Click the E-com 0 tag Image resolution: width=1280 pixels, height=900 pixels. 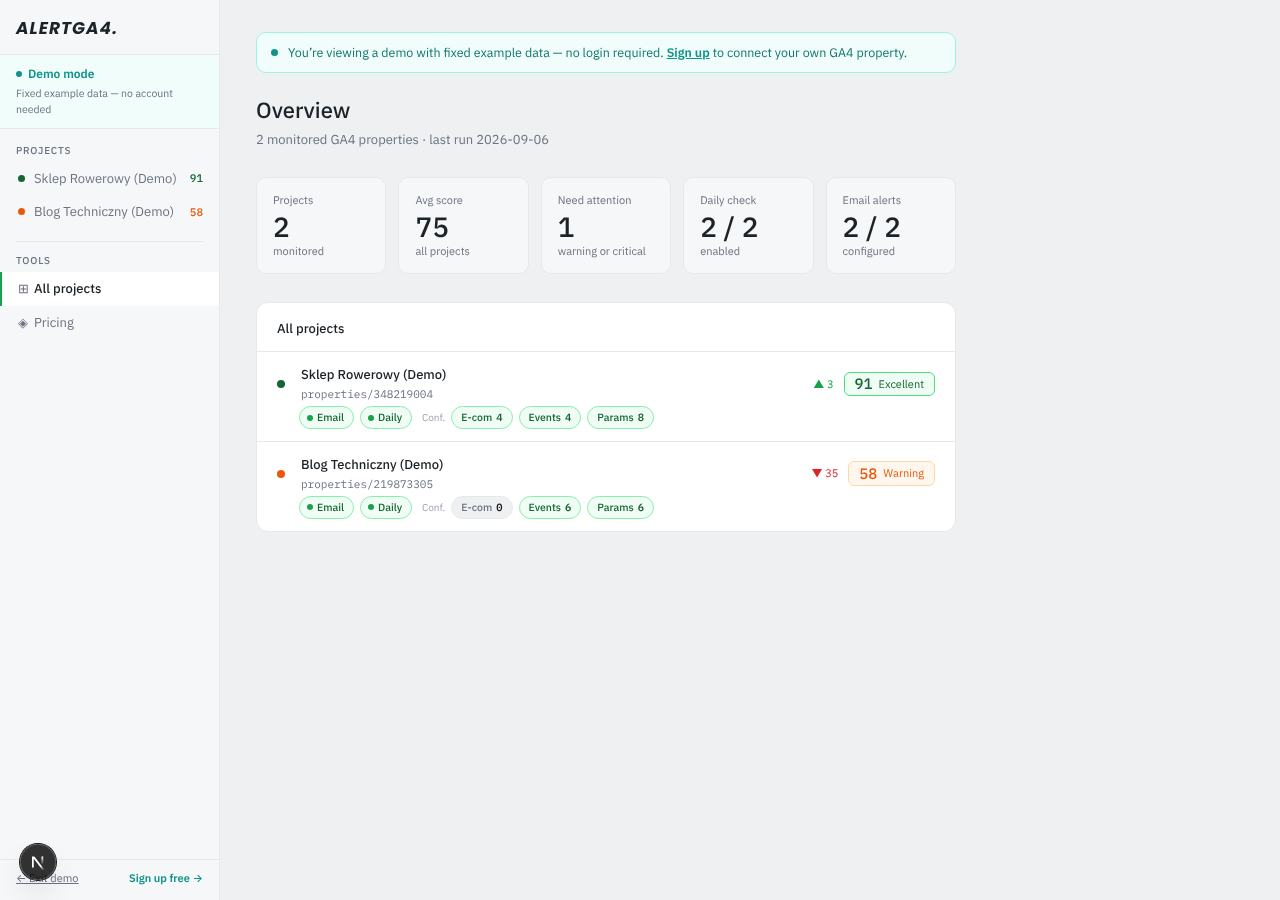click(x=482, y=508)
